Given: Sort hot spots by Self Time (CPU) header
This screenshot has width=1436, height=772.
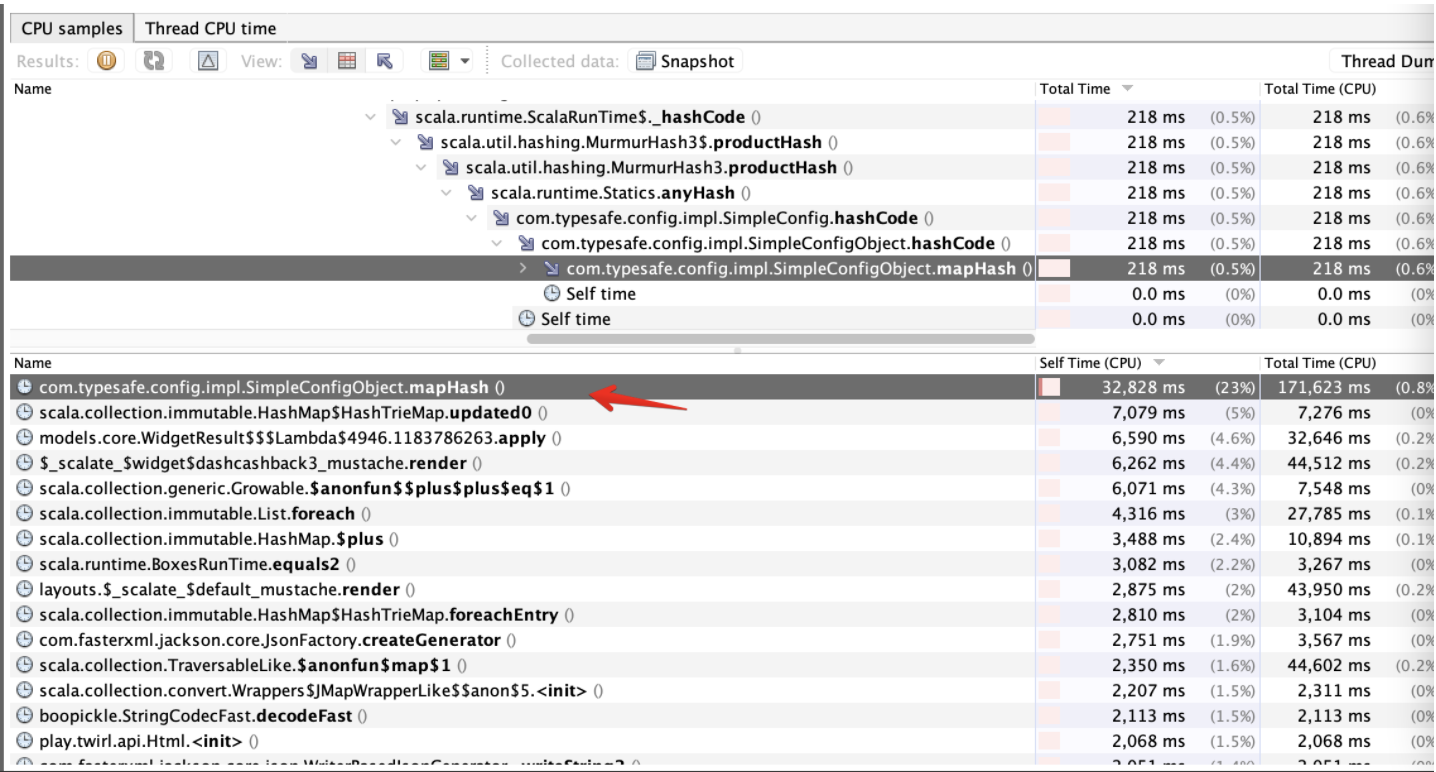Looking at the screenshot, I should 1146,363.
